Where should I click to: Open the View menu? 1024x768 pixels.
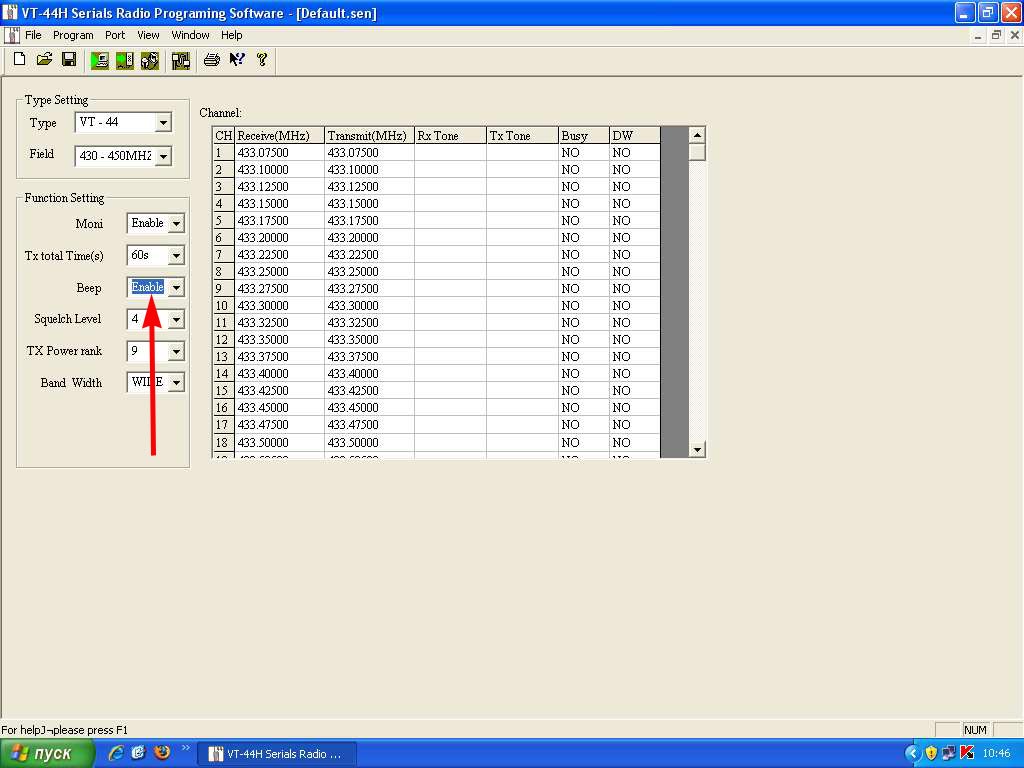(148, 35)
